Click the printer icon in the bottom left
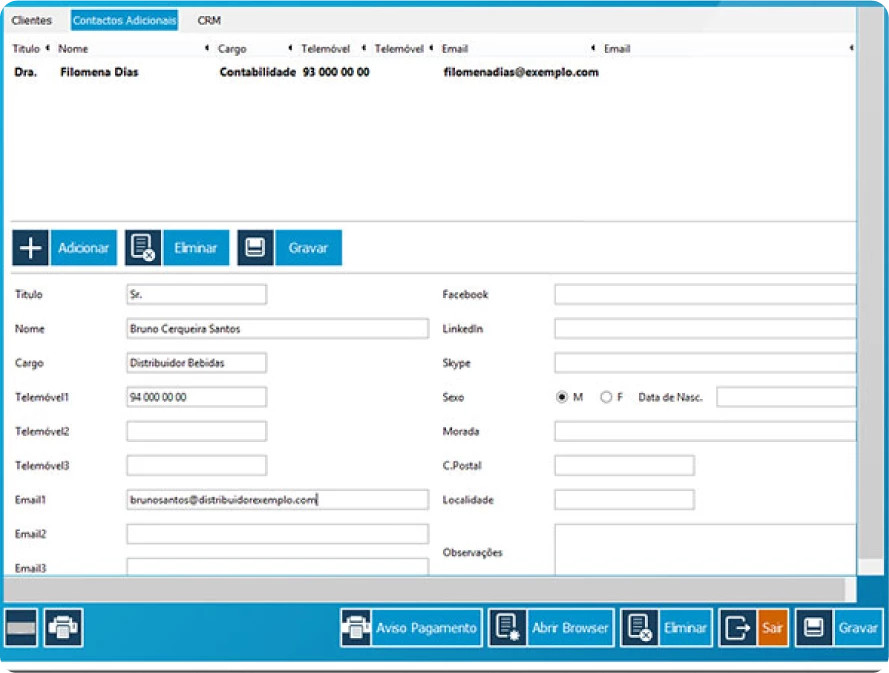Image resolution: width=889 pixels, height=673 pixels. coord(64,628)
